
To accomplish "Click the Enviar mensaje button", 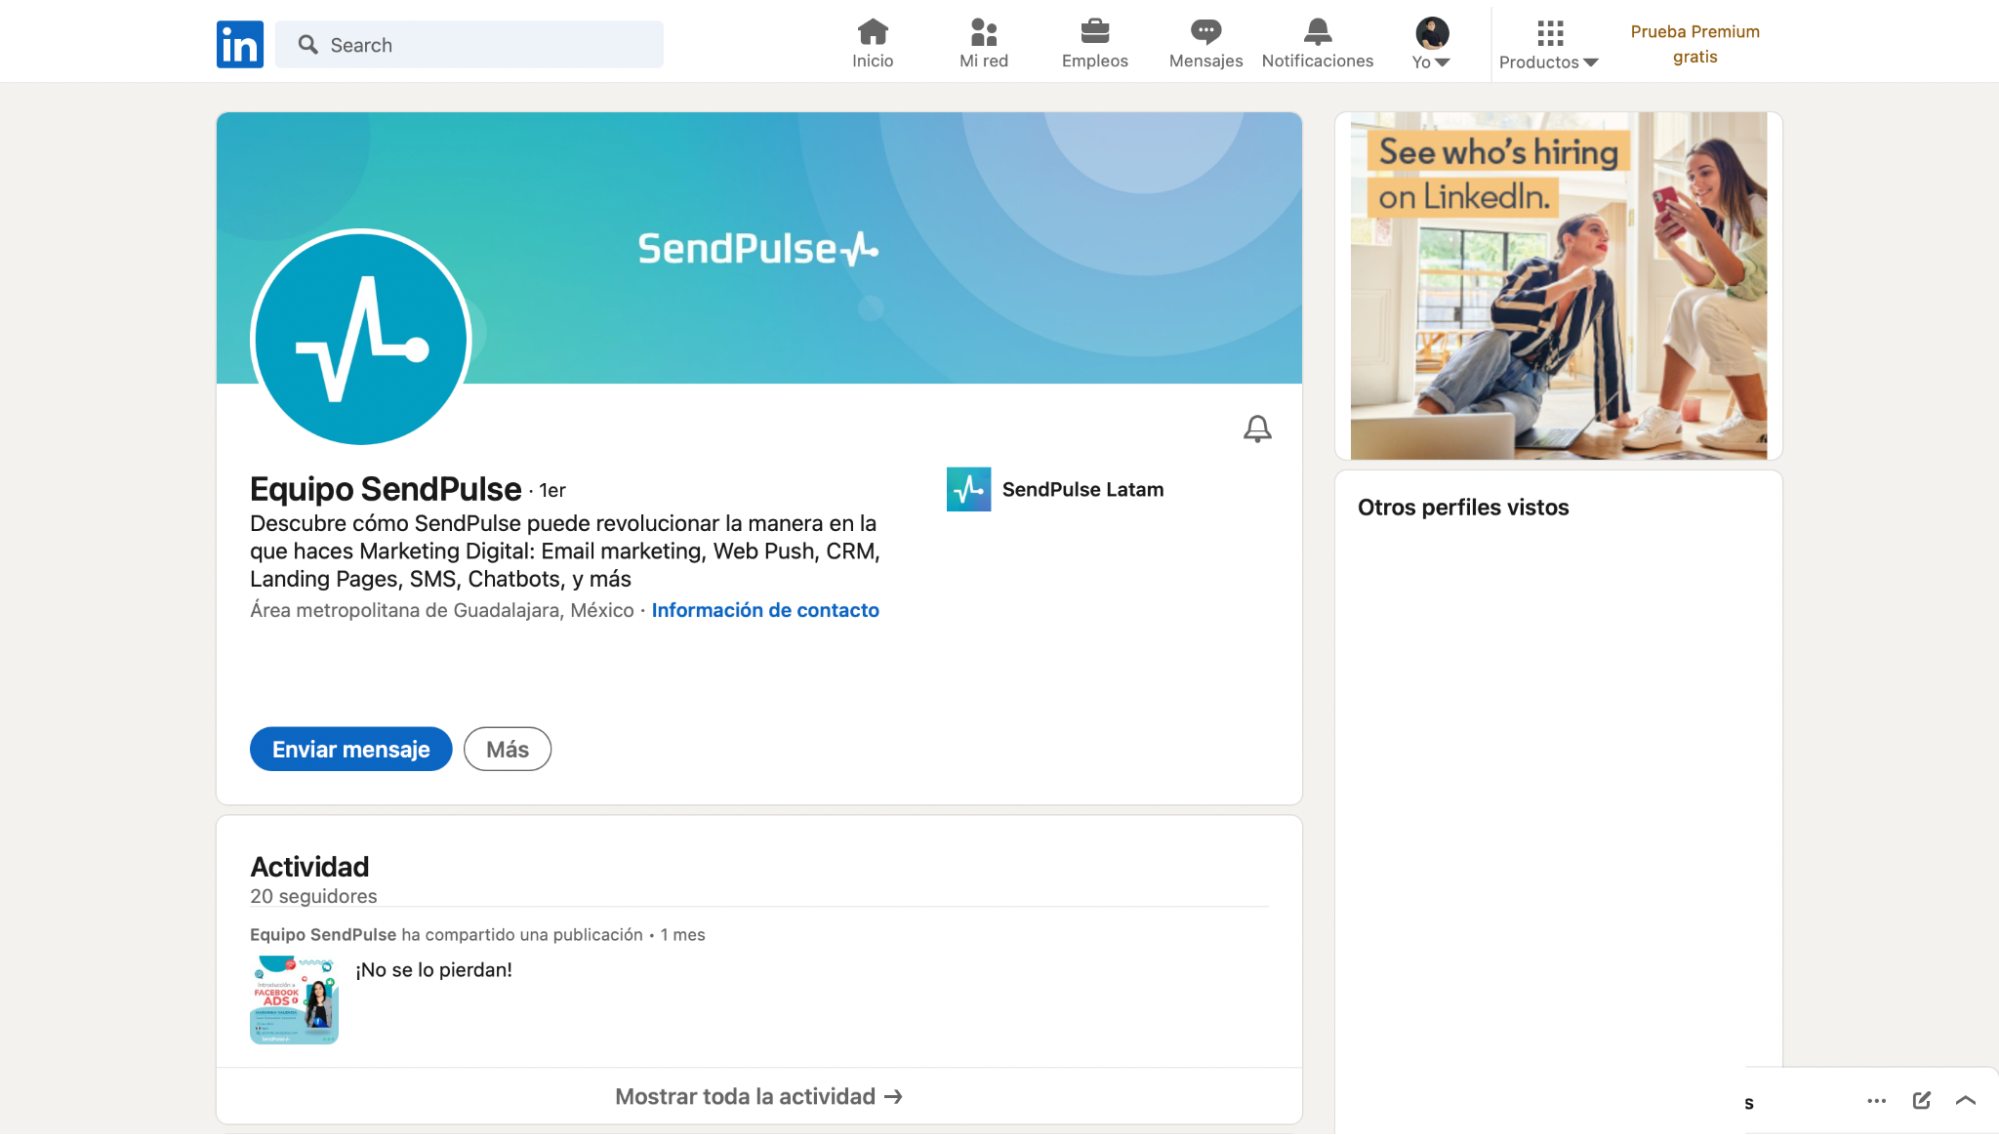I will click(351, 749).
